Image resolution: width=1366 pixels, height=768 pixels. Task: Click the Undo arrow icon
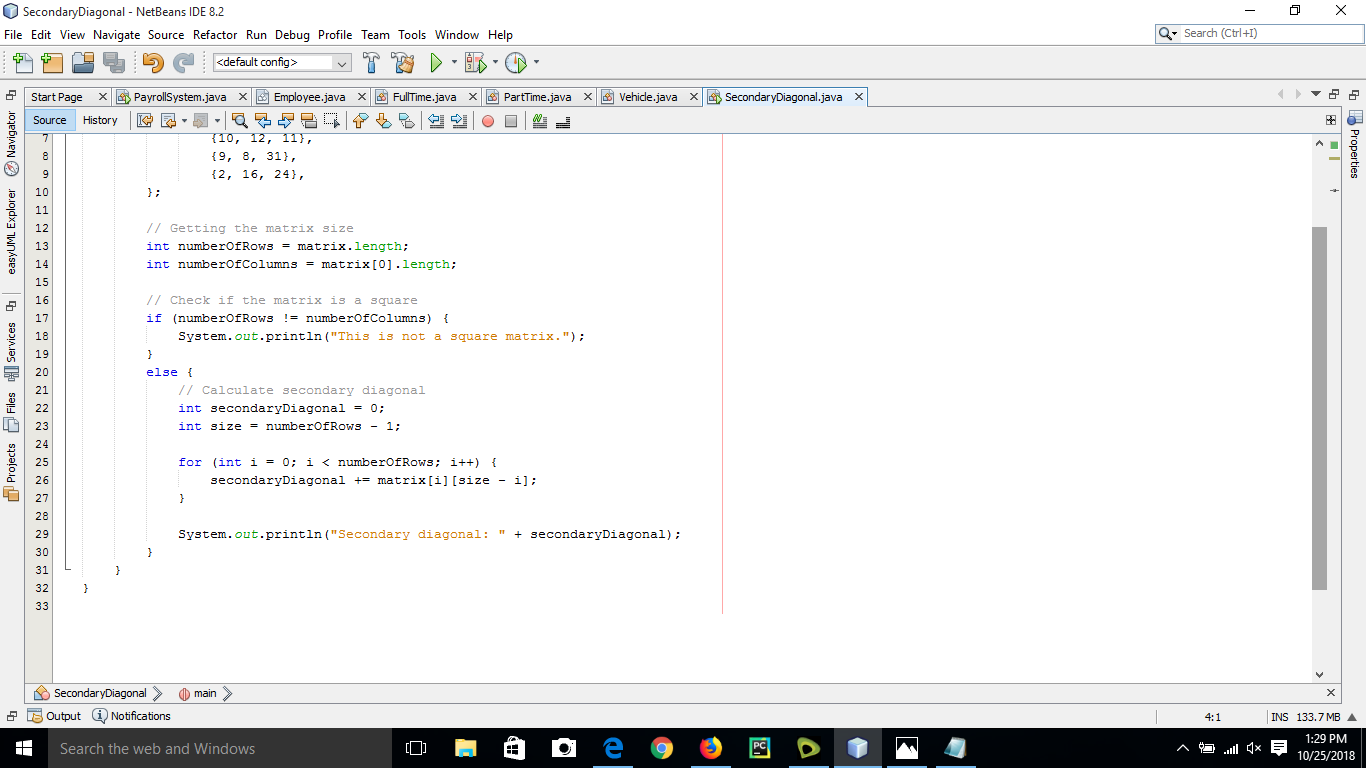152,63
